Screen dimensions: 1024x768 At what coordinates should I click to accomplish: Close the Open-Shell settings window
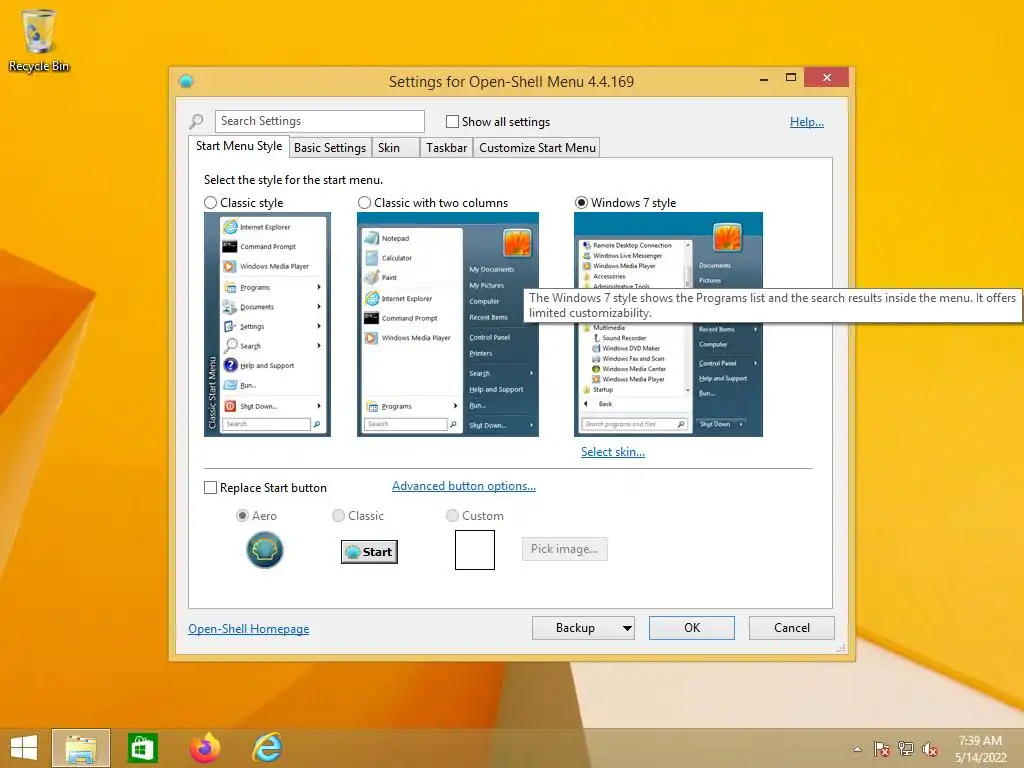click(827, 78)
